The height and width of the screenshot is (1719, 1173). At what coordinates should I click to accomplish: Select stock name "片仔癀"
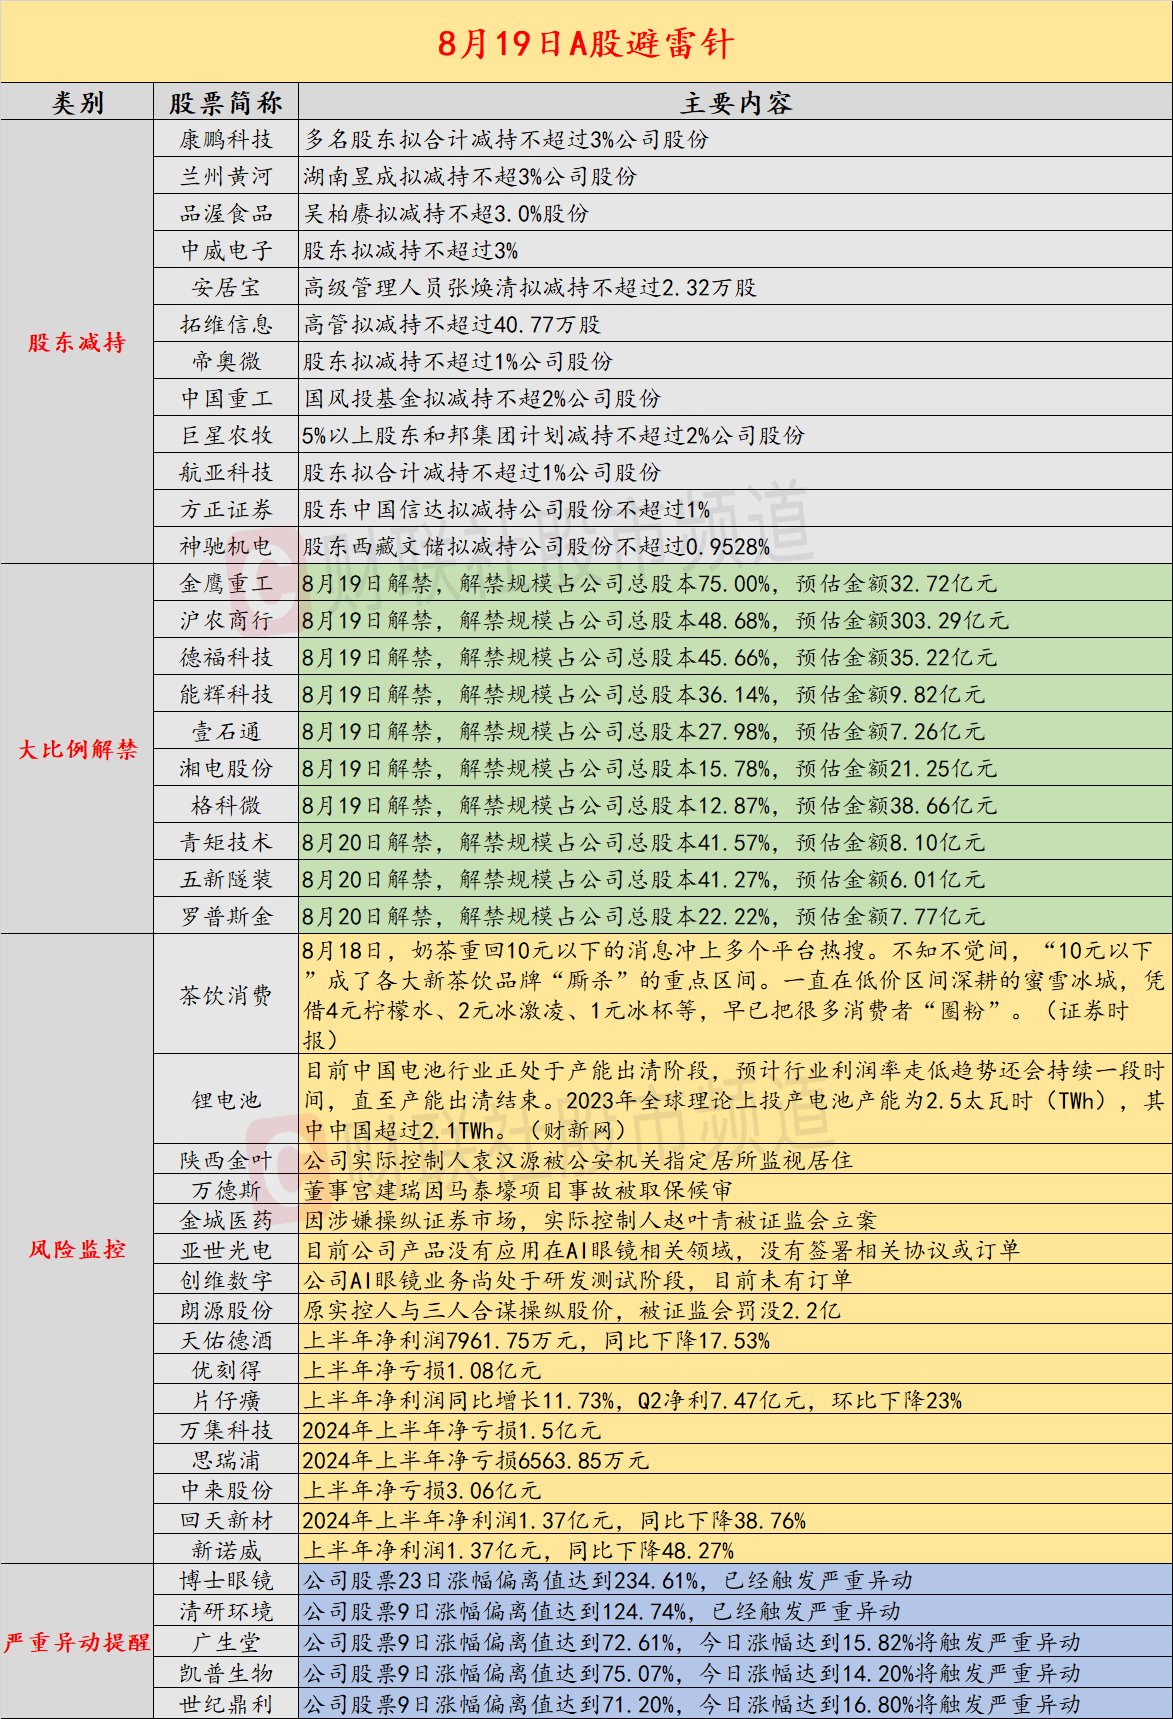tap(226, 1400)
